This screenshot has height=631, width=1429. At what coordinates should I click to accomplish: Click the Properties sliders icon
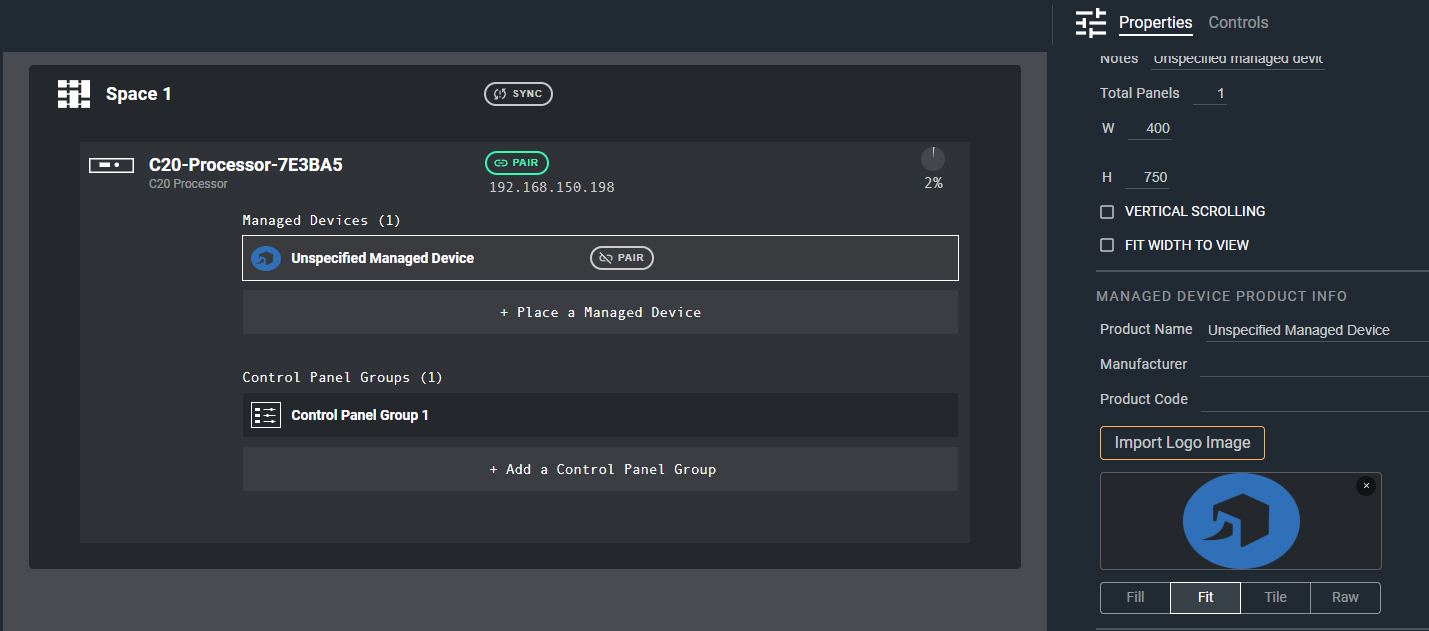click(1091, 23)
